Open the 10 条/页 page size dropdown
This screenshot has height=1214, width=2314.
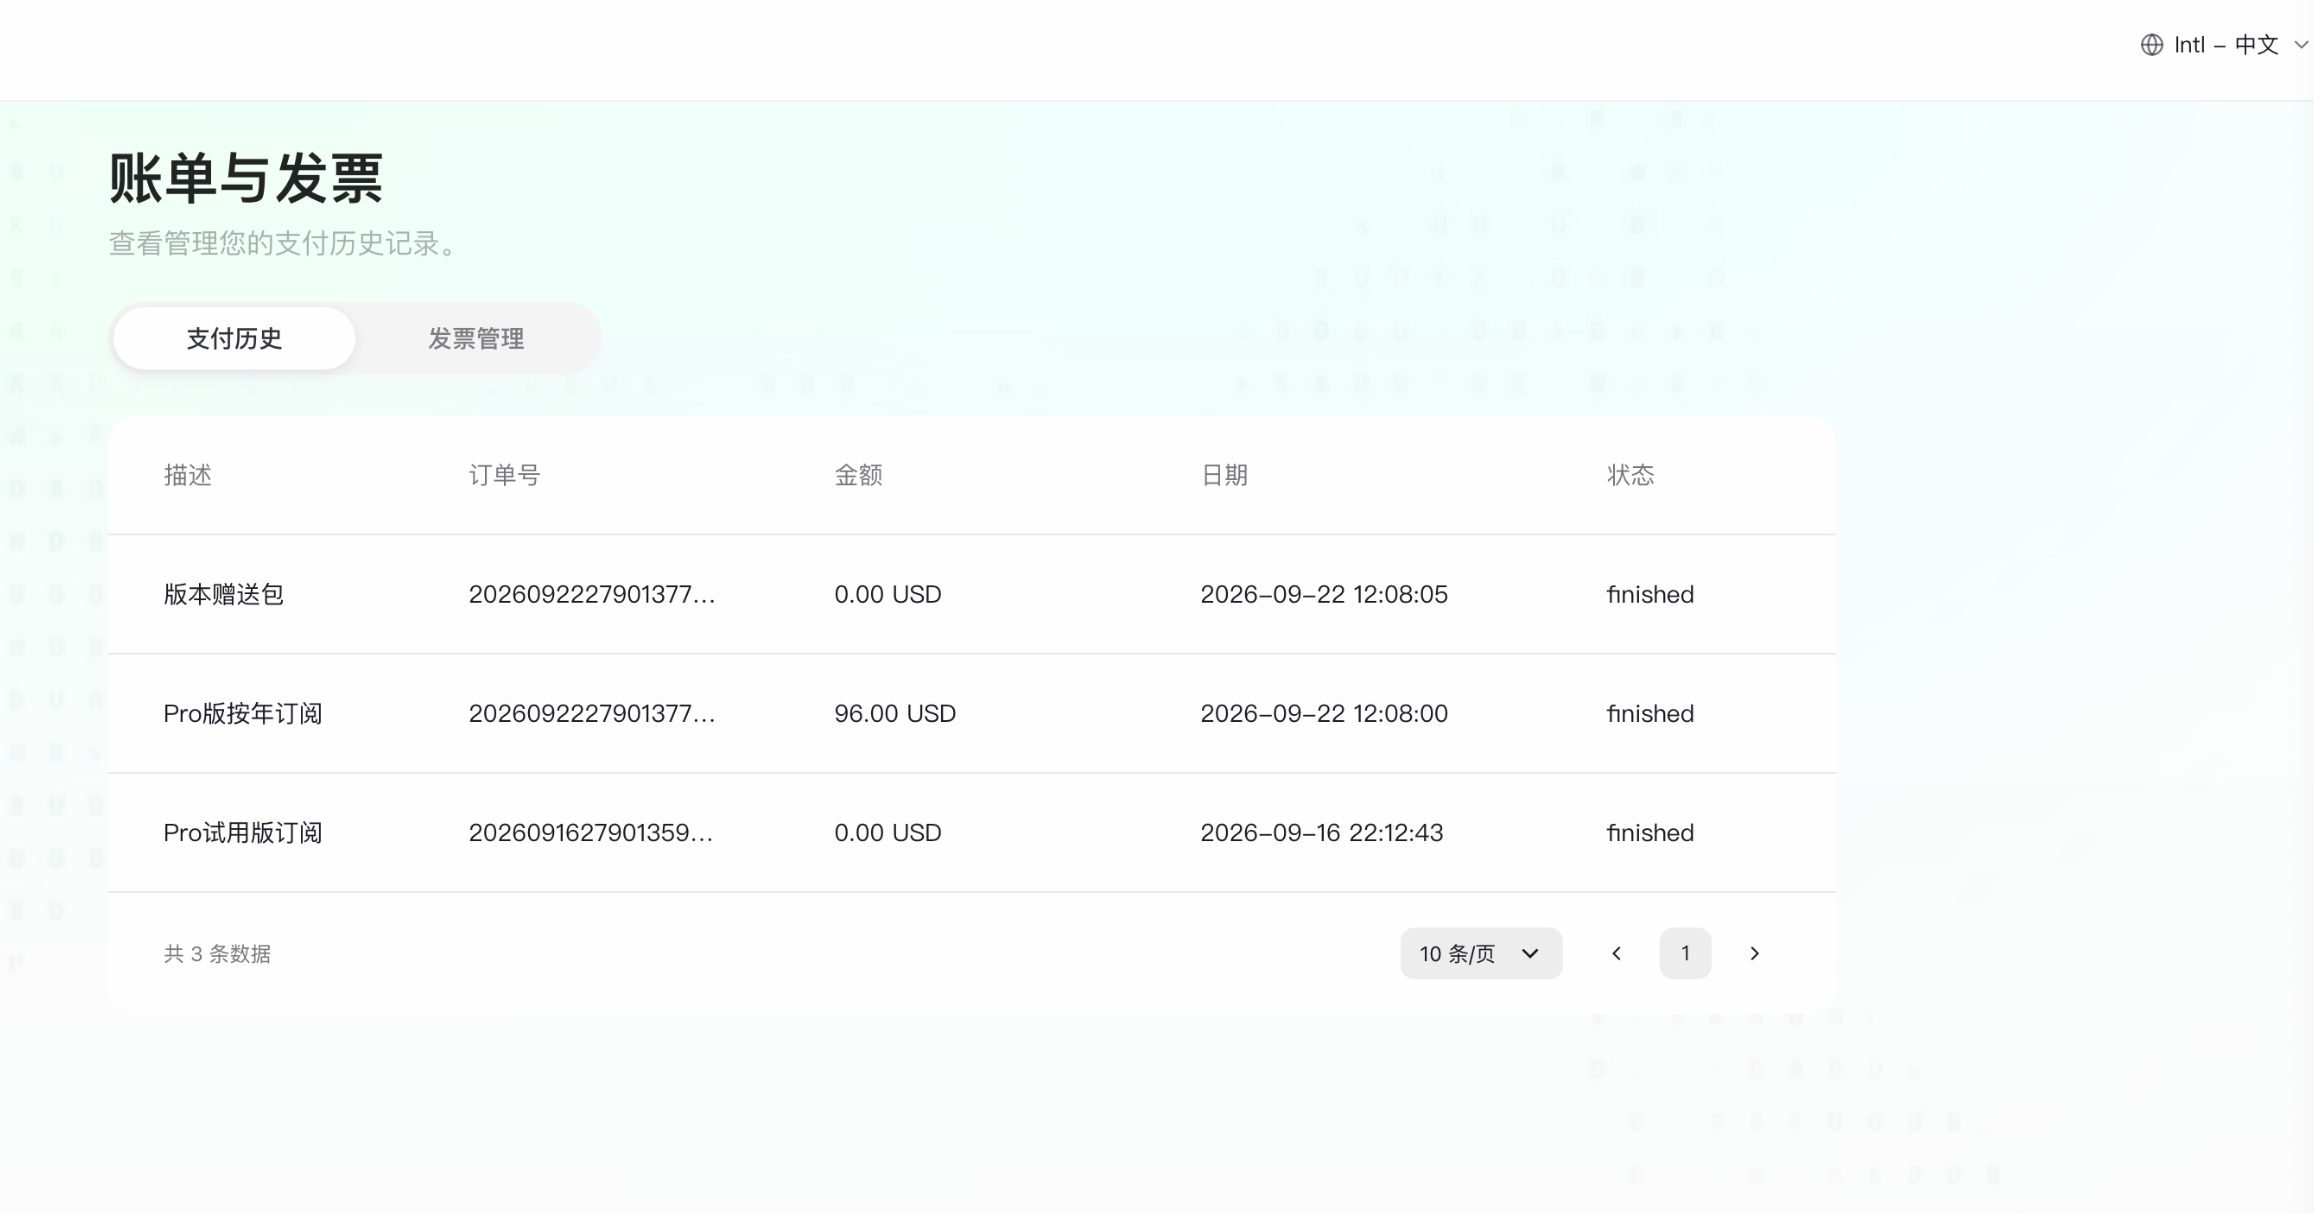point(1481,953)
